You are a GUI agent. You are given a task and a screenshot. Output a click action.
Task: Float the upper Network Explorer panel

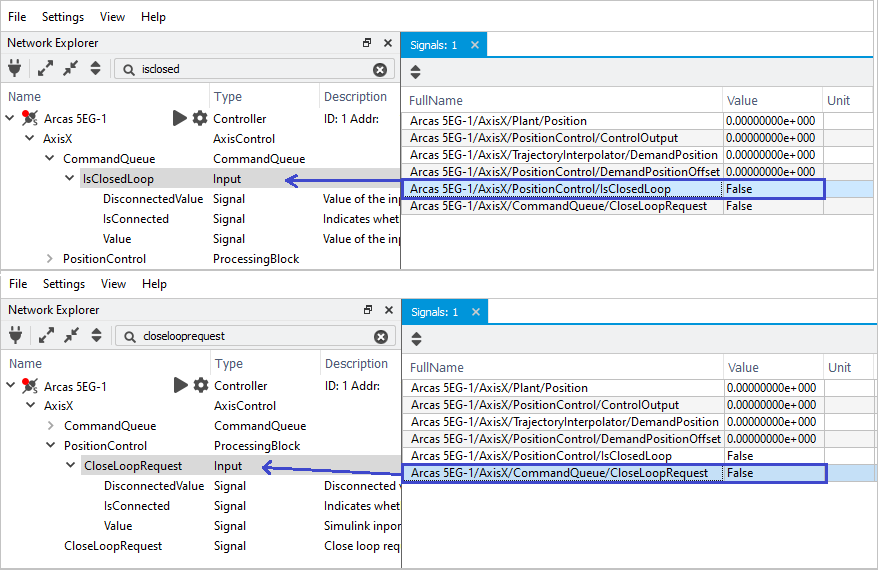point(367,43)
